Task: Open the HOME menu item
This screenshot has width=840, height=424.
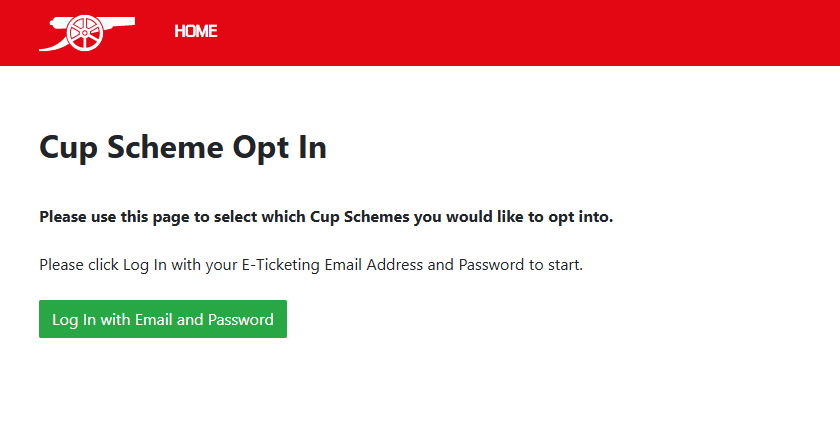Action: point(196,31)
